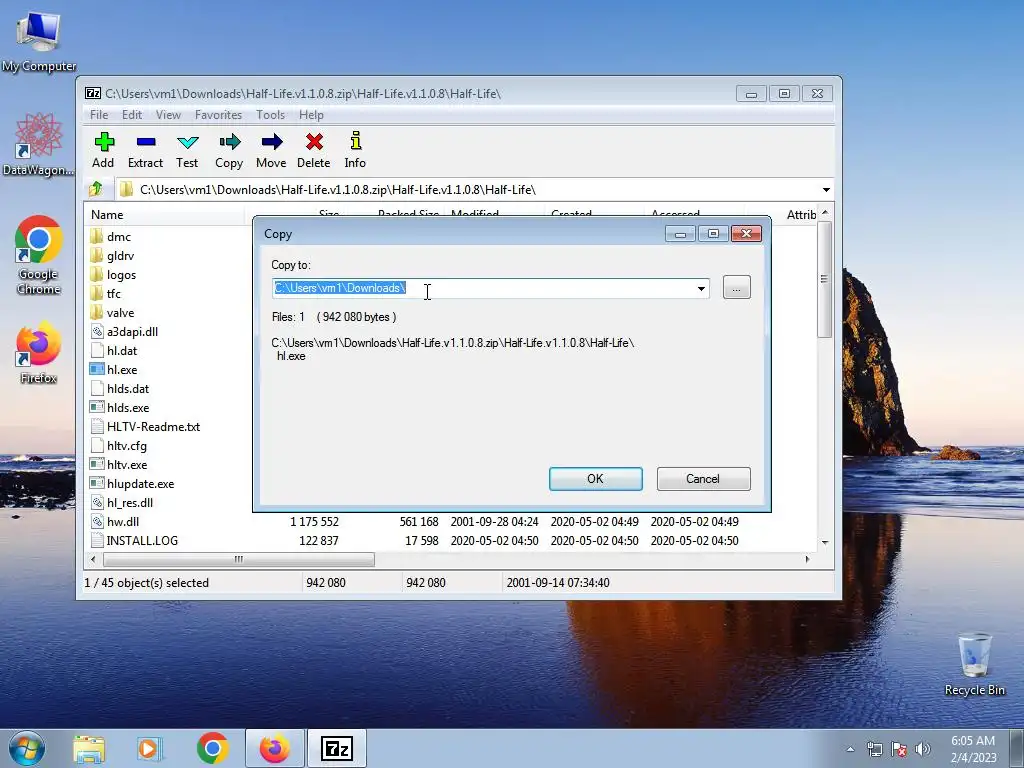Viewport: 1024px width, 768px height.
Task: Open the File menu
Action: [99, 114]
